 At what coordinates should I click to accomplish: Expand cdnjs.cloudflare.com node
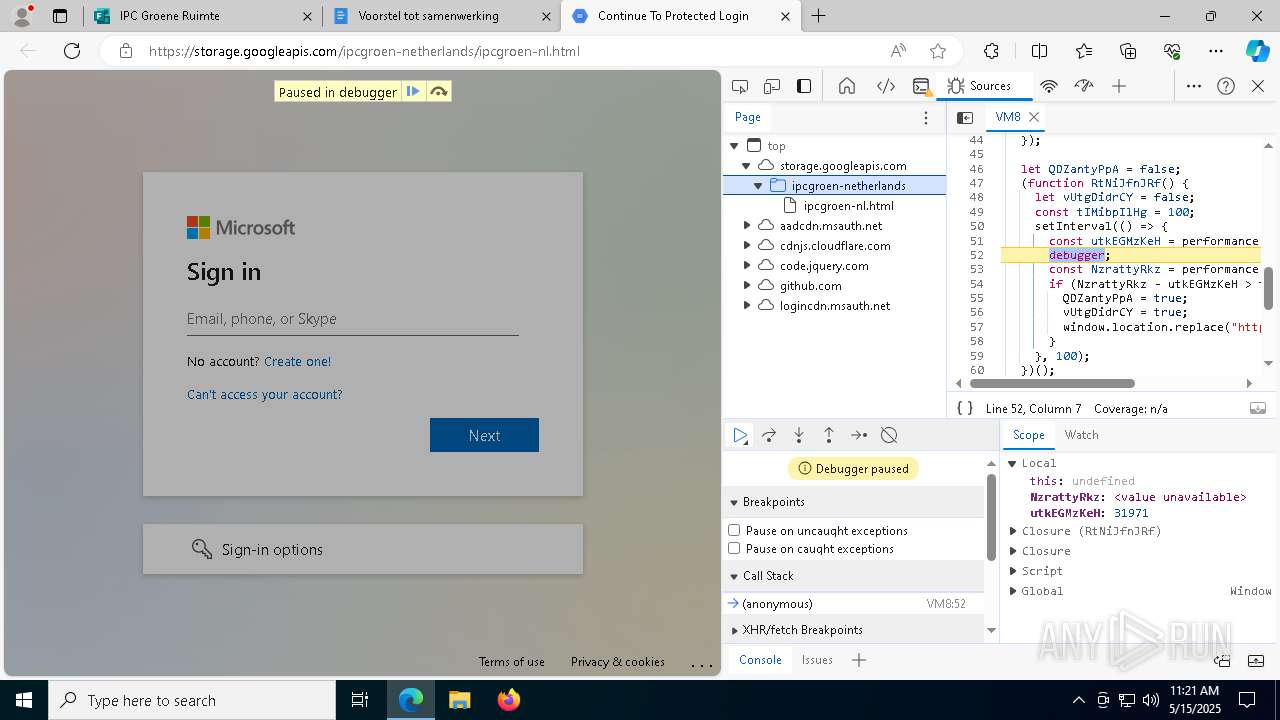(747, 246)
